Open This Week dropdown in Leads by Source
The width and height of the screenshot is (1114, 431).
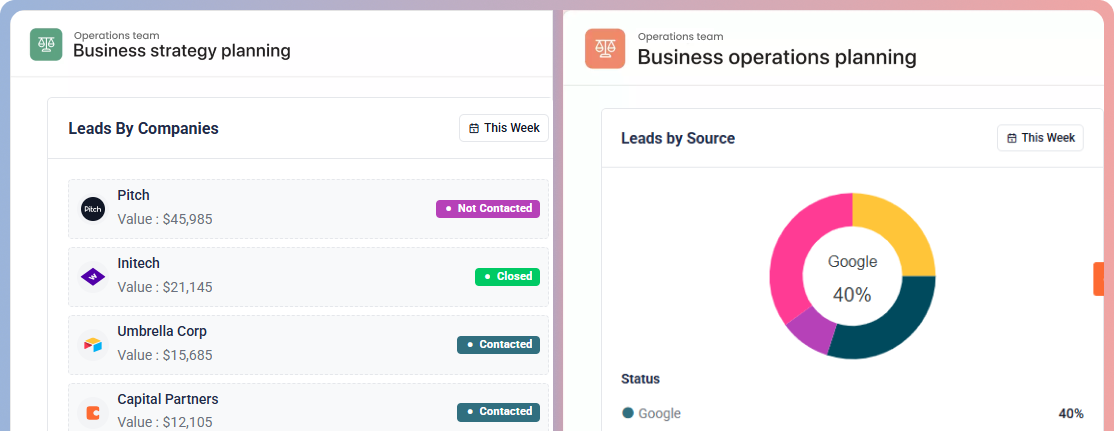point(1040,138)
